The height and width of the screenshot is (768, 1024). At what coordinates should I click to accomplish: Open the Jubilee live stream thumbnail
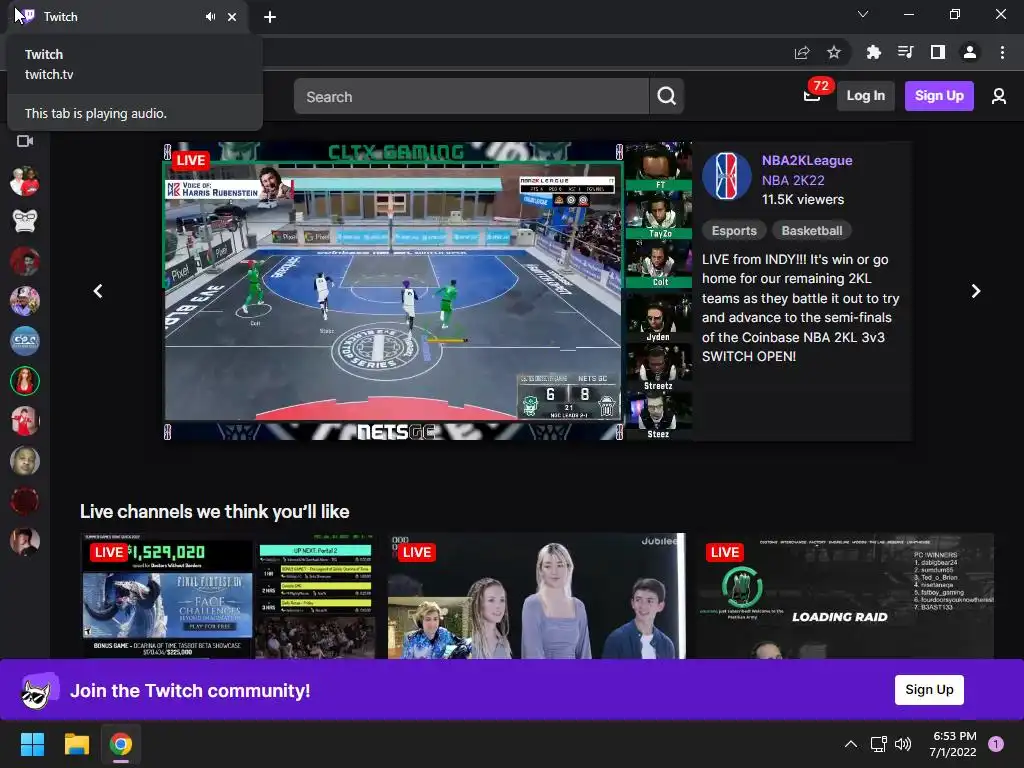[537, 596]
